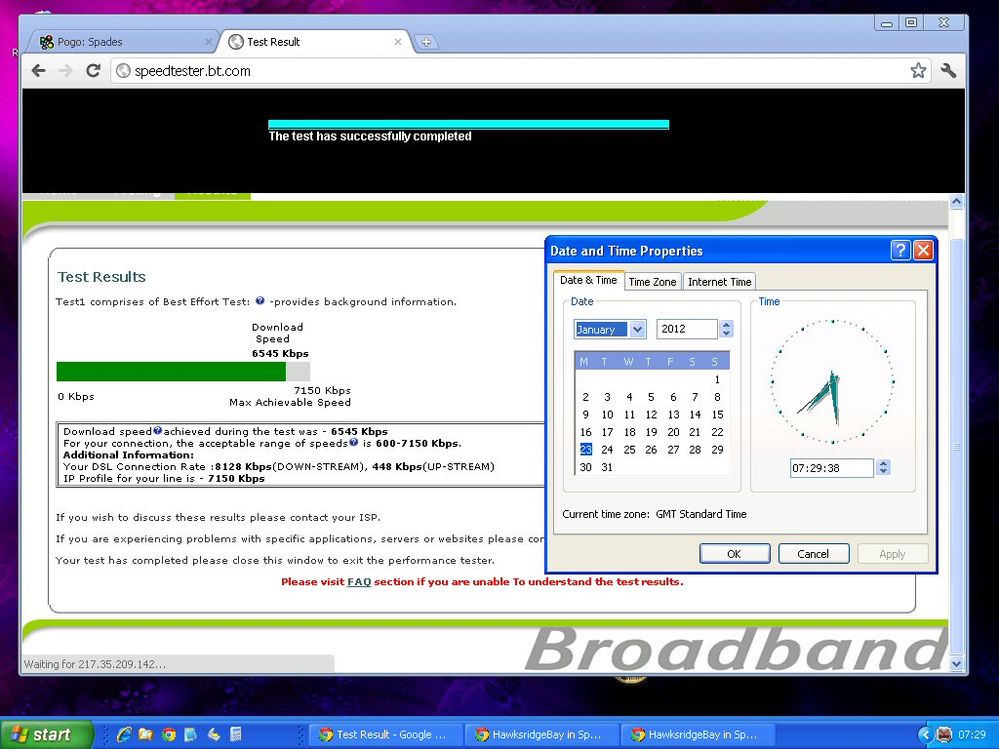Select the Date & Time tab
The width and height of the screenshot is (999, 749).
coord(588,280)
